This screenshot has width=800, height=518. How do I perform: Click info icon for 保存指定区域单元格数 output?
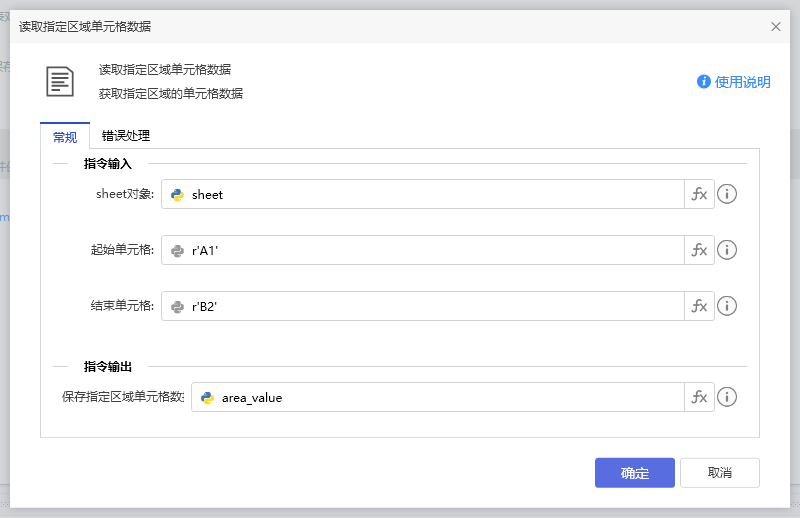[728, 397]
